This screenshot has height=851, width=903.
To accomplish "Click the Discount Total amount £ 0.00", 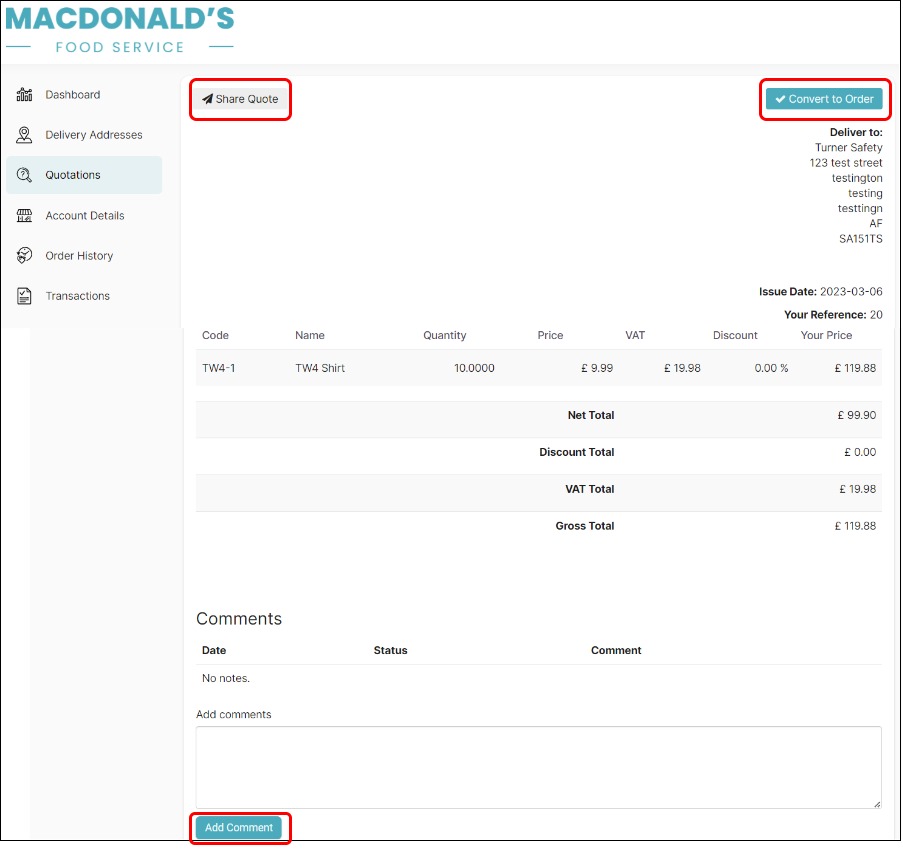I will (860, 452).
